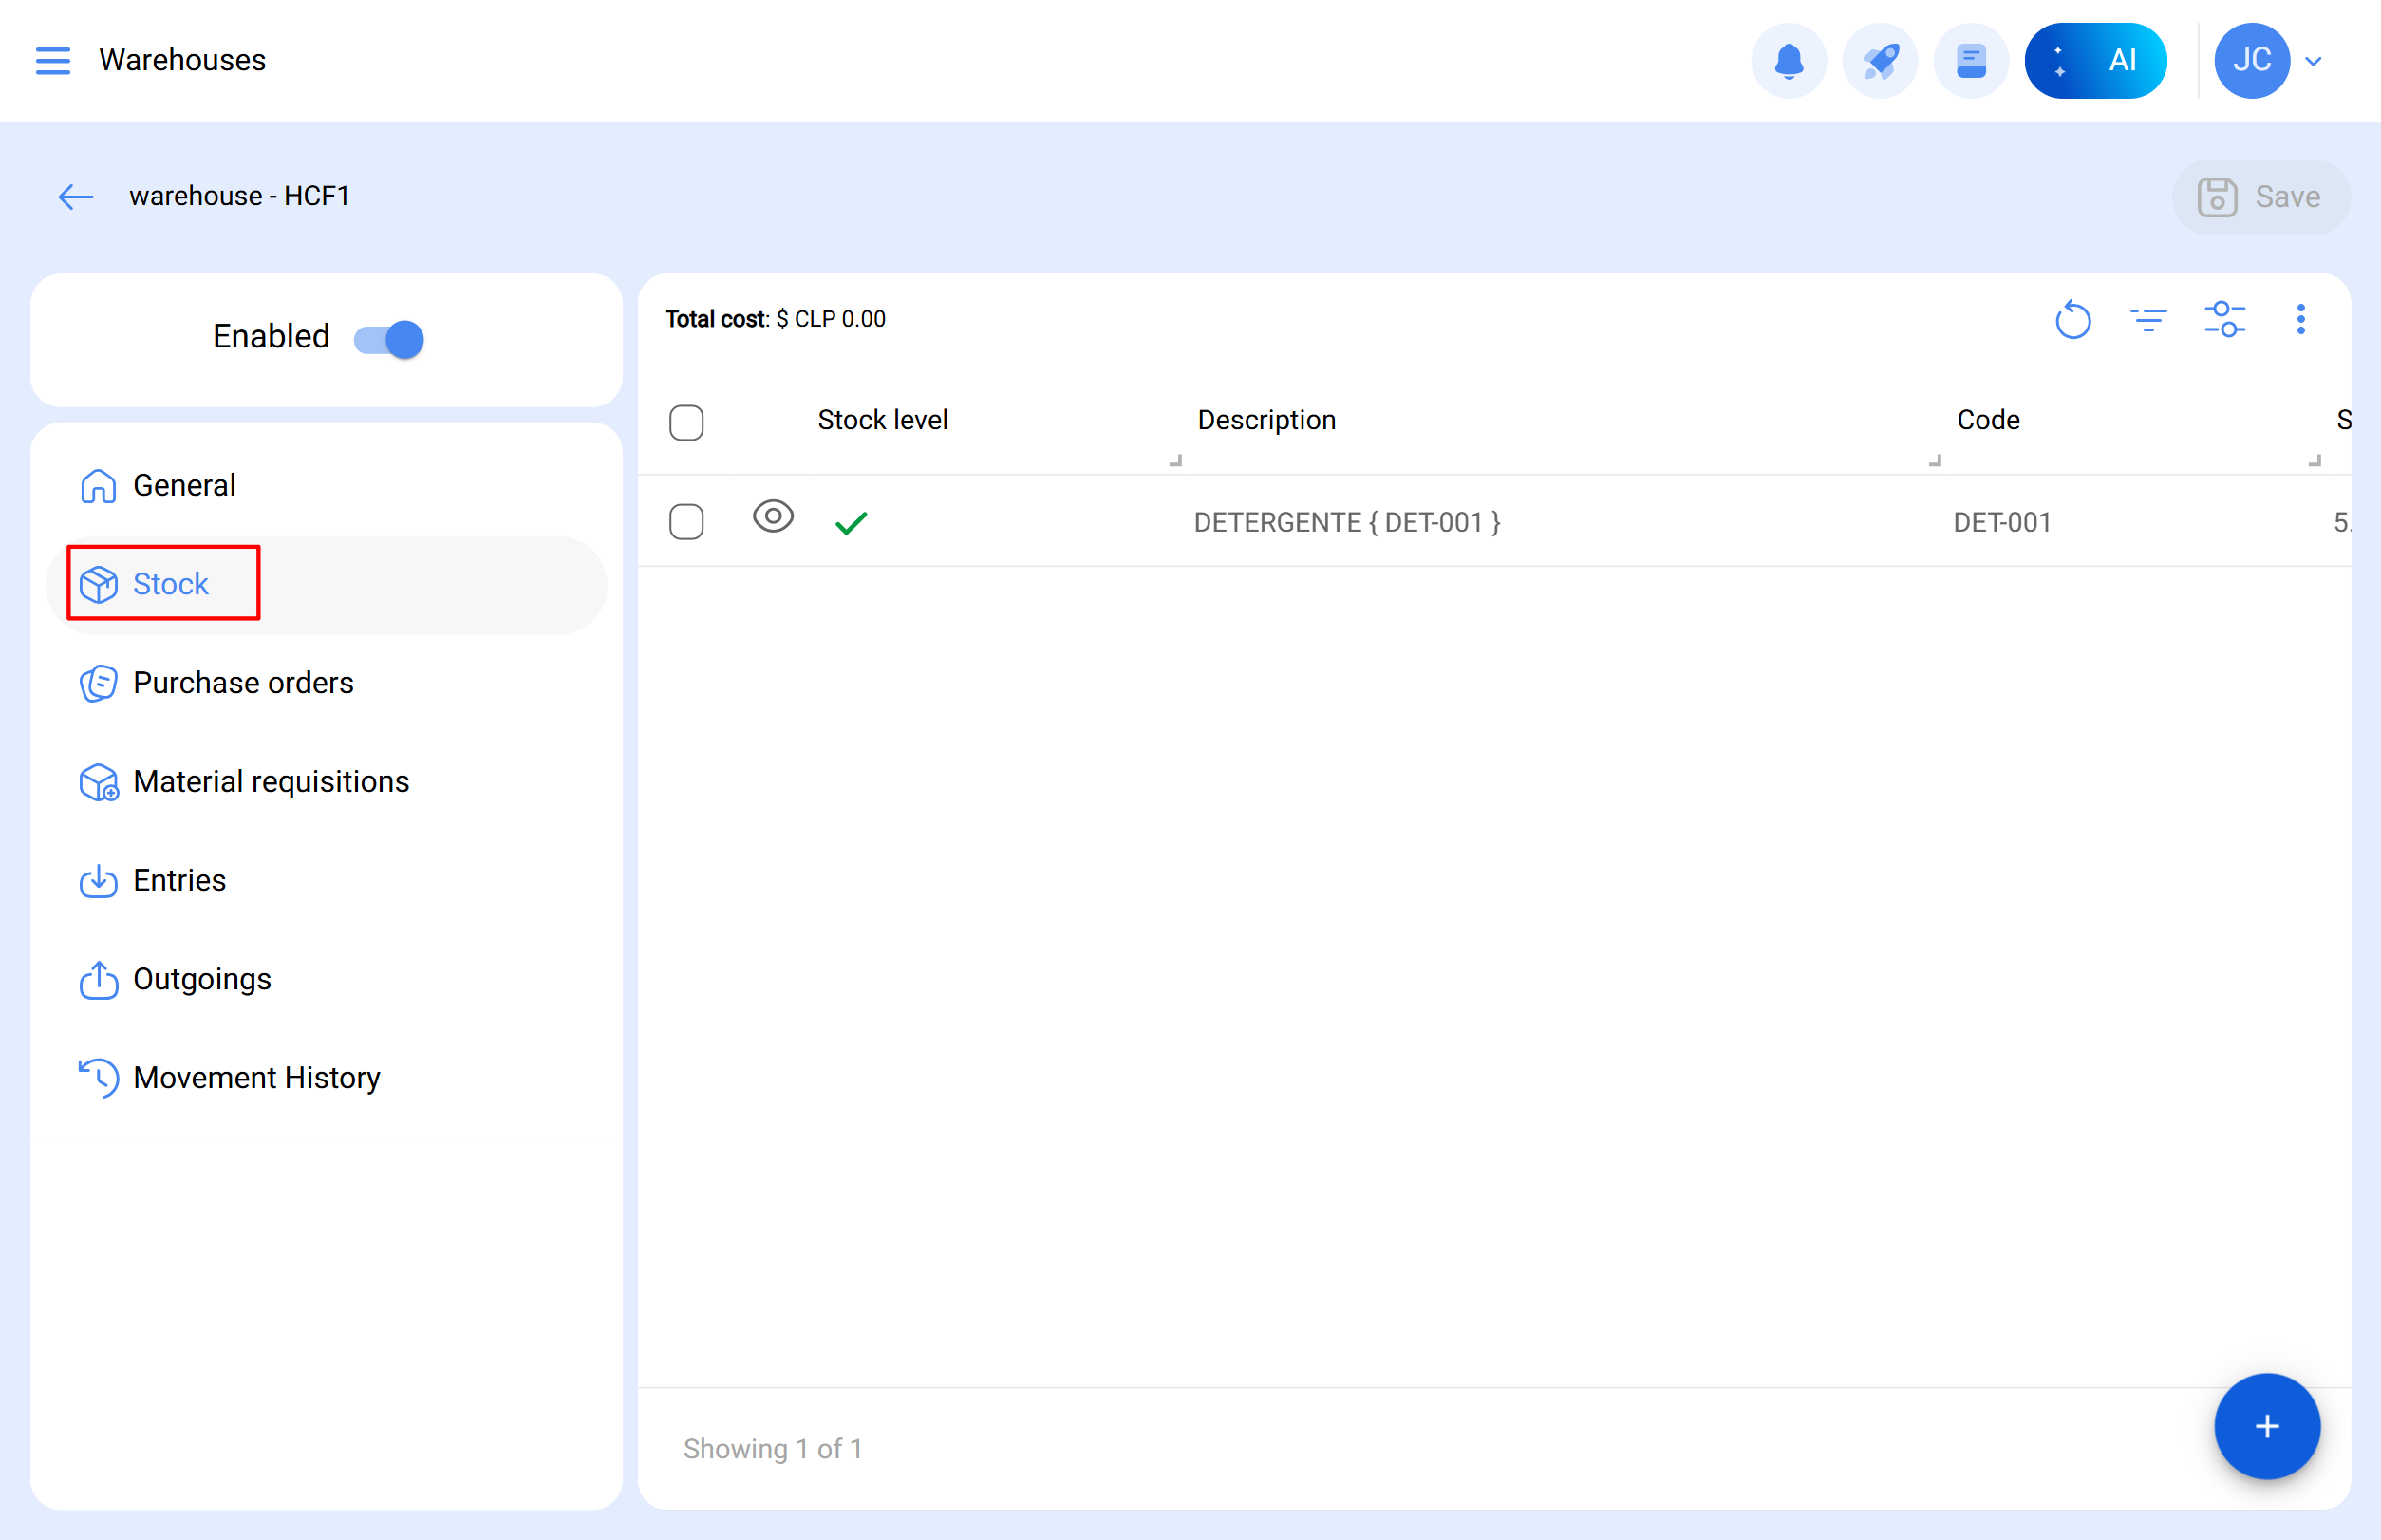The width and height of the screenshot is (2381, 1540).
Task: Click the eye icon on DETERGENTE row
Action: click(772, 517)
